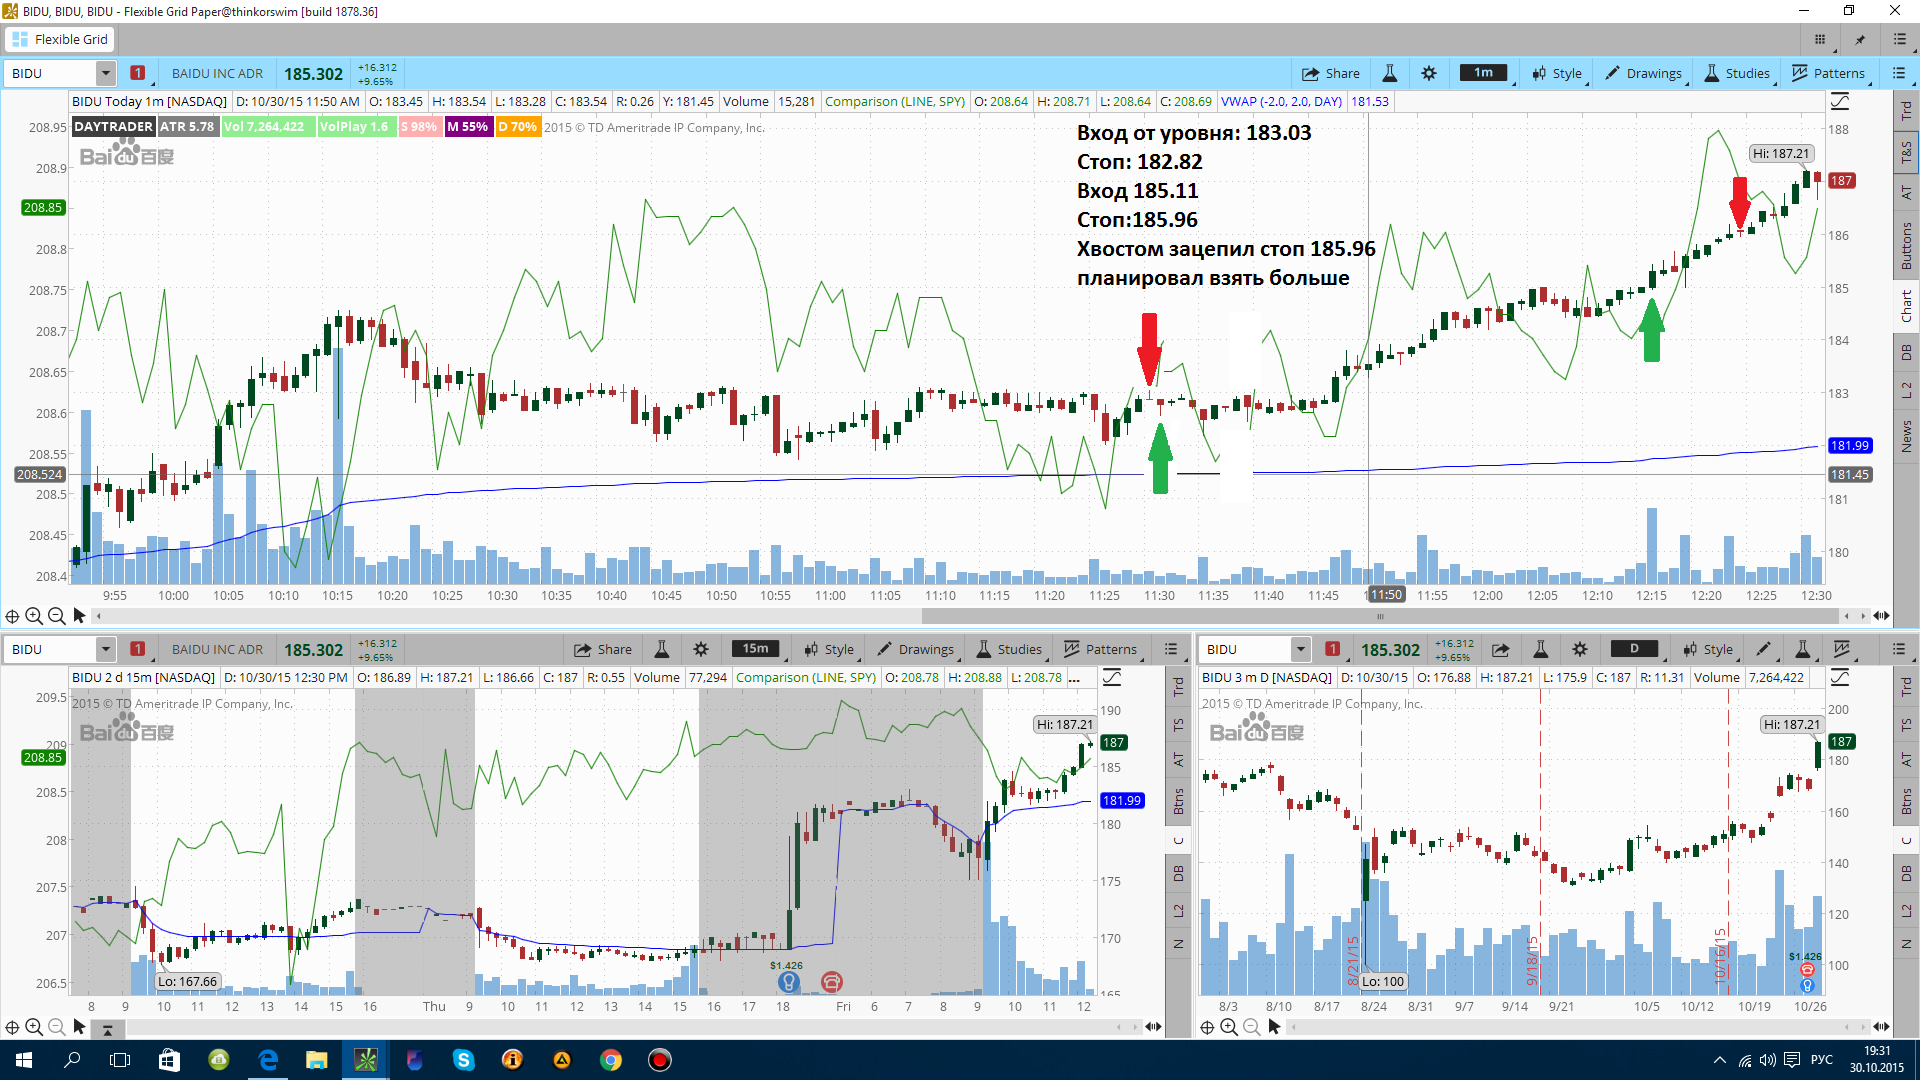Screen dimensions: 1920x1080
Task: Open Skype from the taskbar
Action: coord(464,1060)
